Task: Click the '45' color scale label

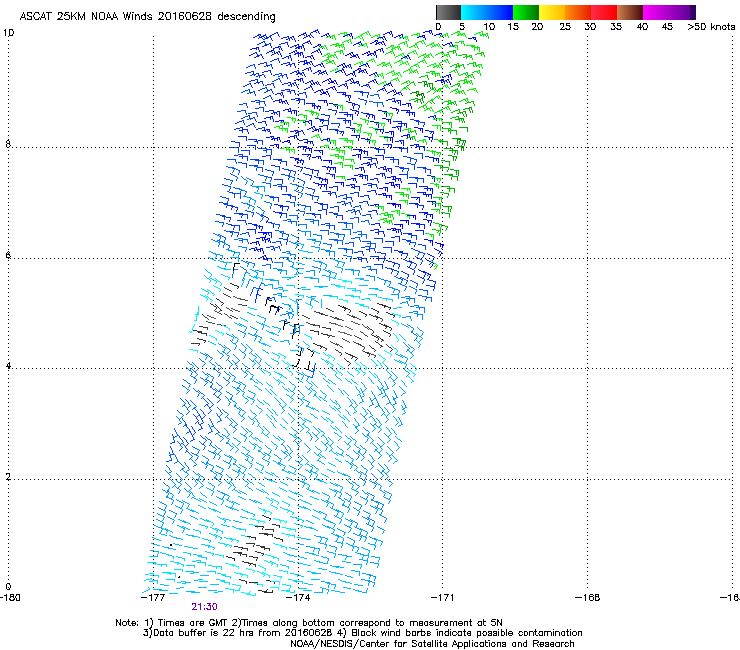Action: tap(667, 27)
